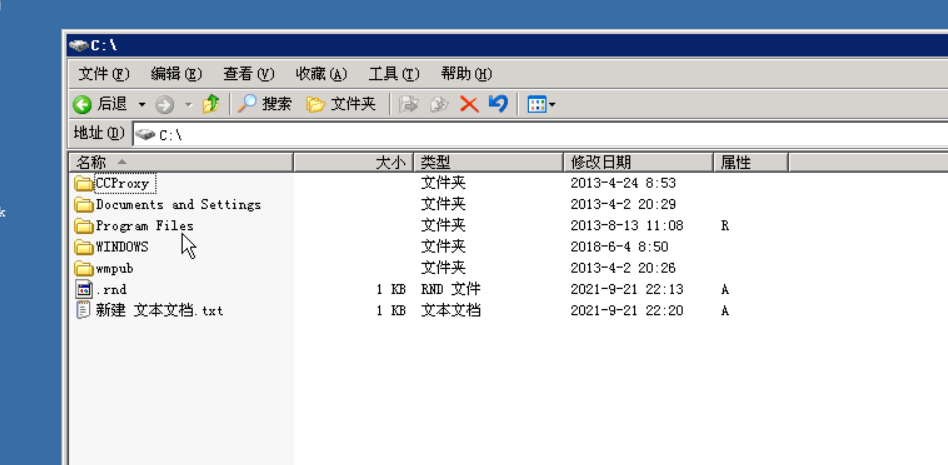Select the 新建 文本文档.txt file icon
This screenshot has width=948, height=465.
pyautogui.click(x=83, y=310)
